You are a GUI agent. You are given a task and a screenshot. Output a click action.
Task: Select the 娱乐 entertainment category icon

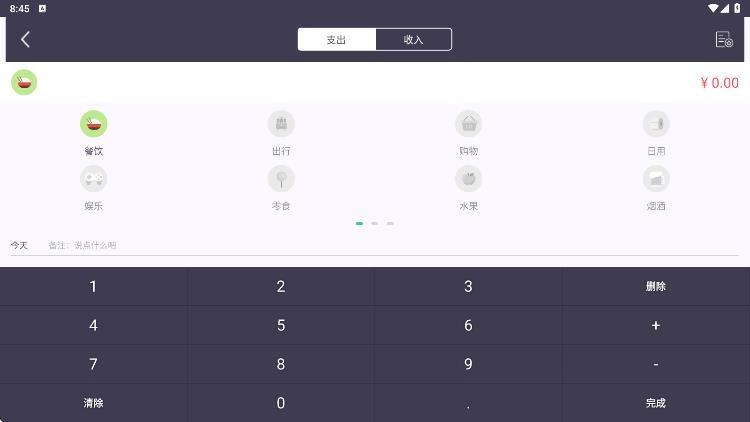coord(93,179)
